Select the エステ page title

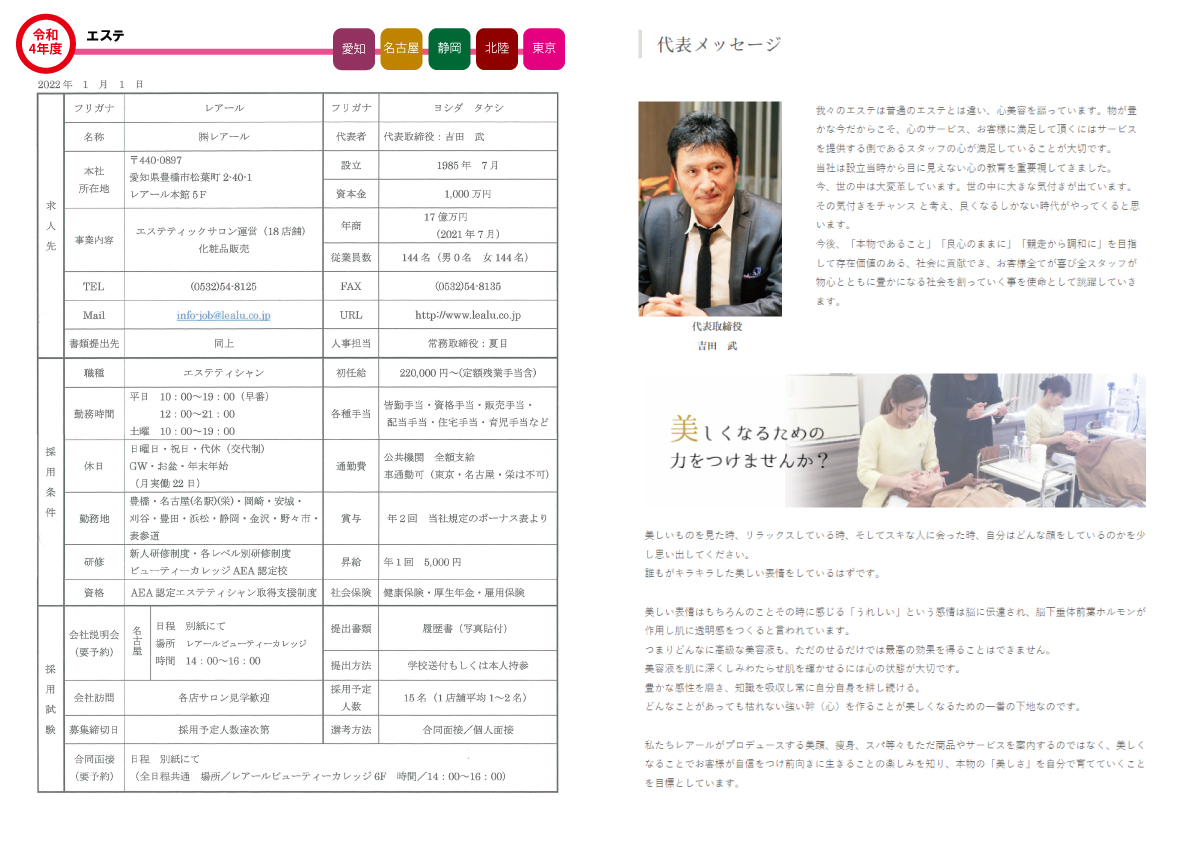106,36
